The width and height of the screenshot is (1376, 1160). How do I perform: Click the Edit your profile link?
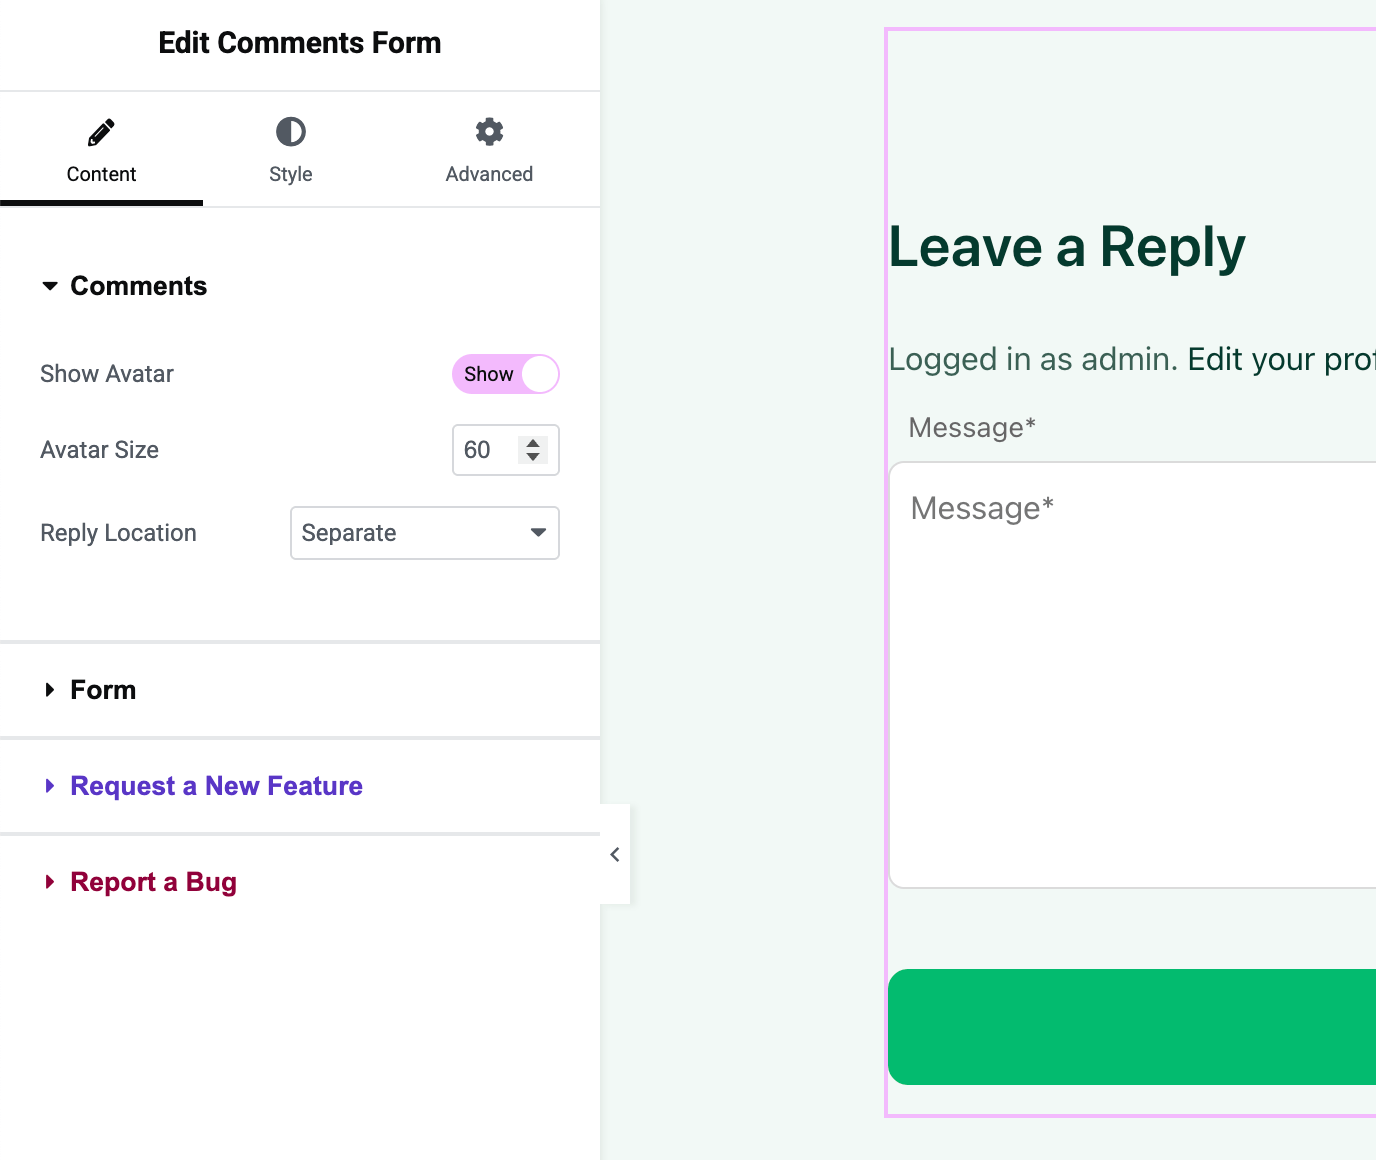coord(1281,359)
